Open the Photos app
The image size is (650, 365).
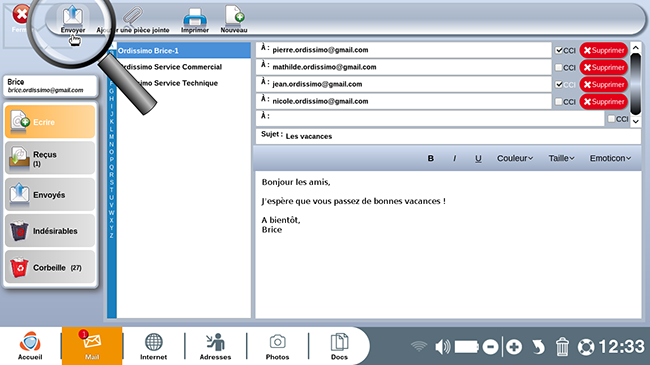[277, 346]
